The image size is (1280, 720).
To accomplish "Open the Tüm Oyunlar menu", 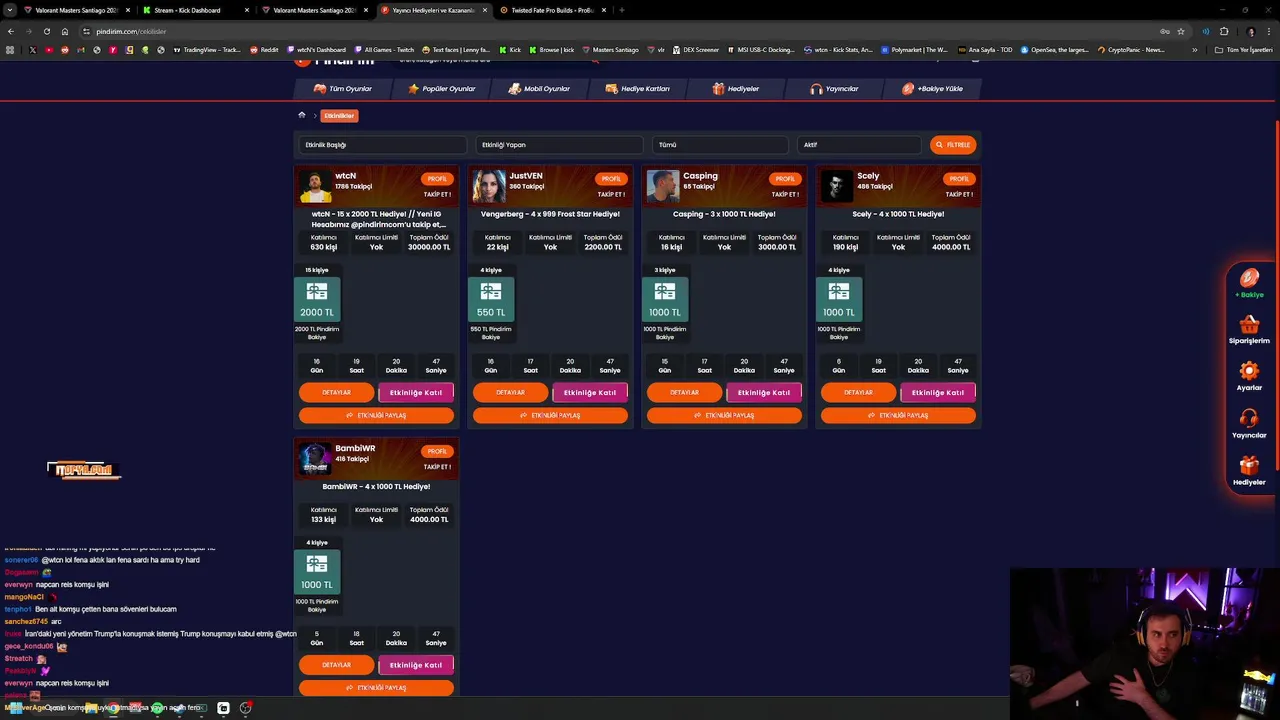I will point(343,89).
